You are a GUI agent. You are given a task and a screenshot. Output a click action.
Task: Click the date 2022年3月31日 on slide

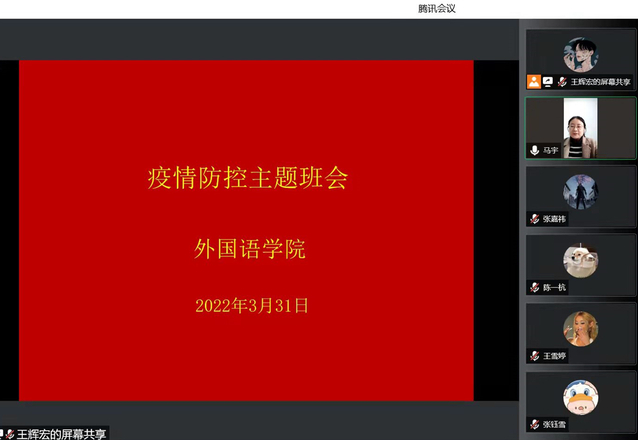pyautogui.click(x=252, y=306)
